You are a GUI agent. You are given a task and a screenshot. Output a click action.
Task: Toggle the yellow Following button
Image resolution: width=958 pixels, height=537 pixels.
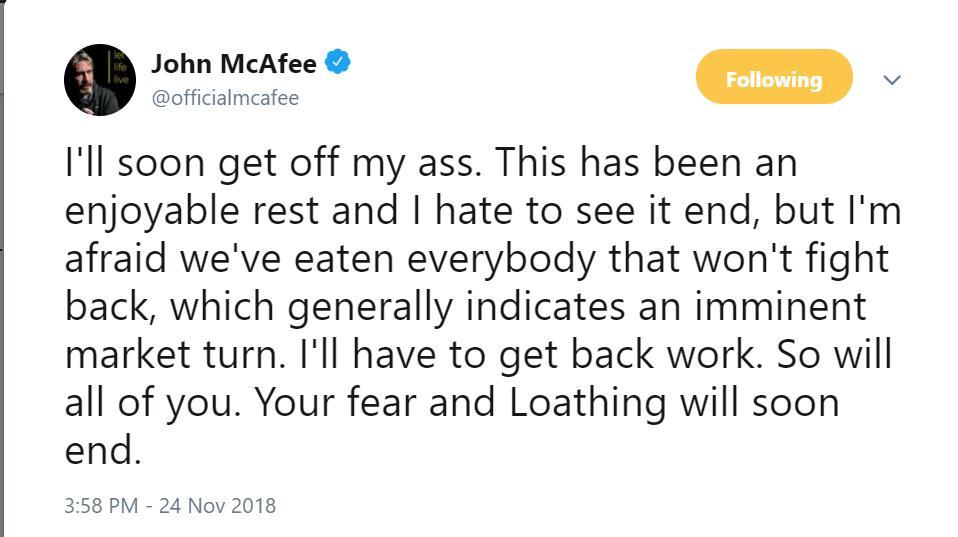click(774, 77)
